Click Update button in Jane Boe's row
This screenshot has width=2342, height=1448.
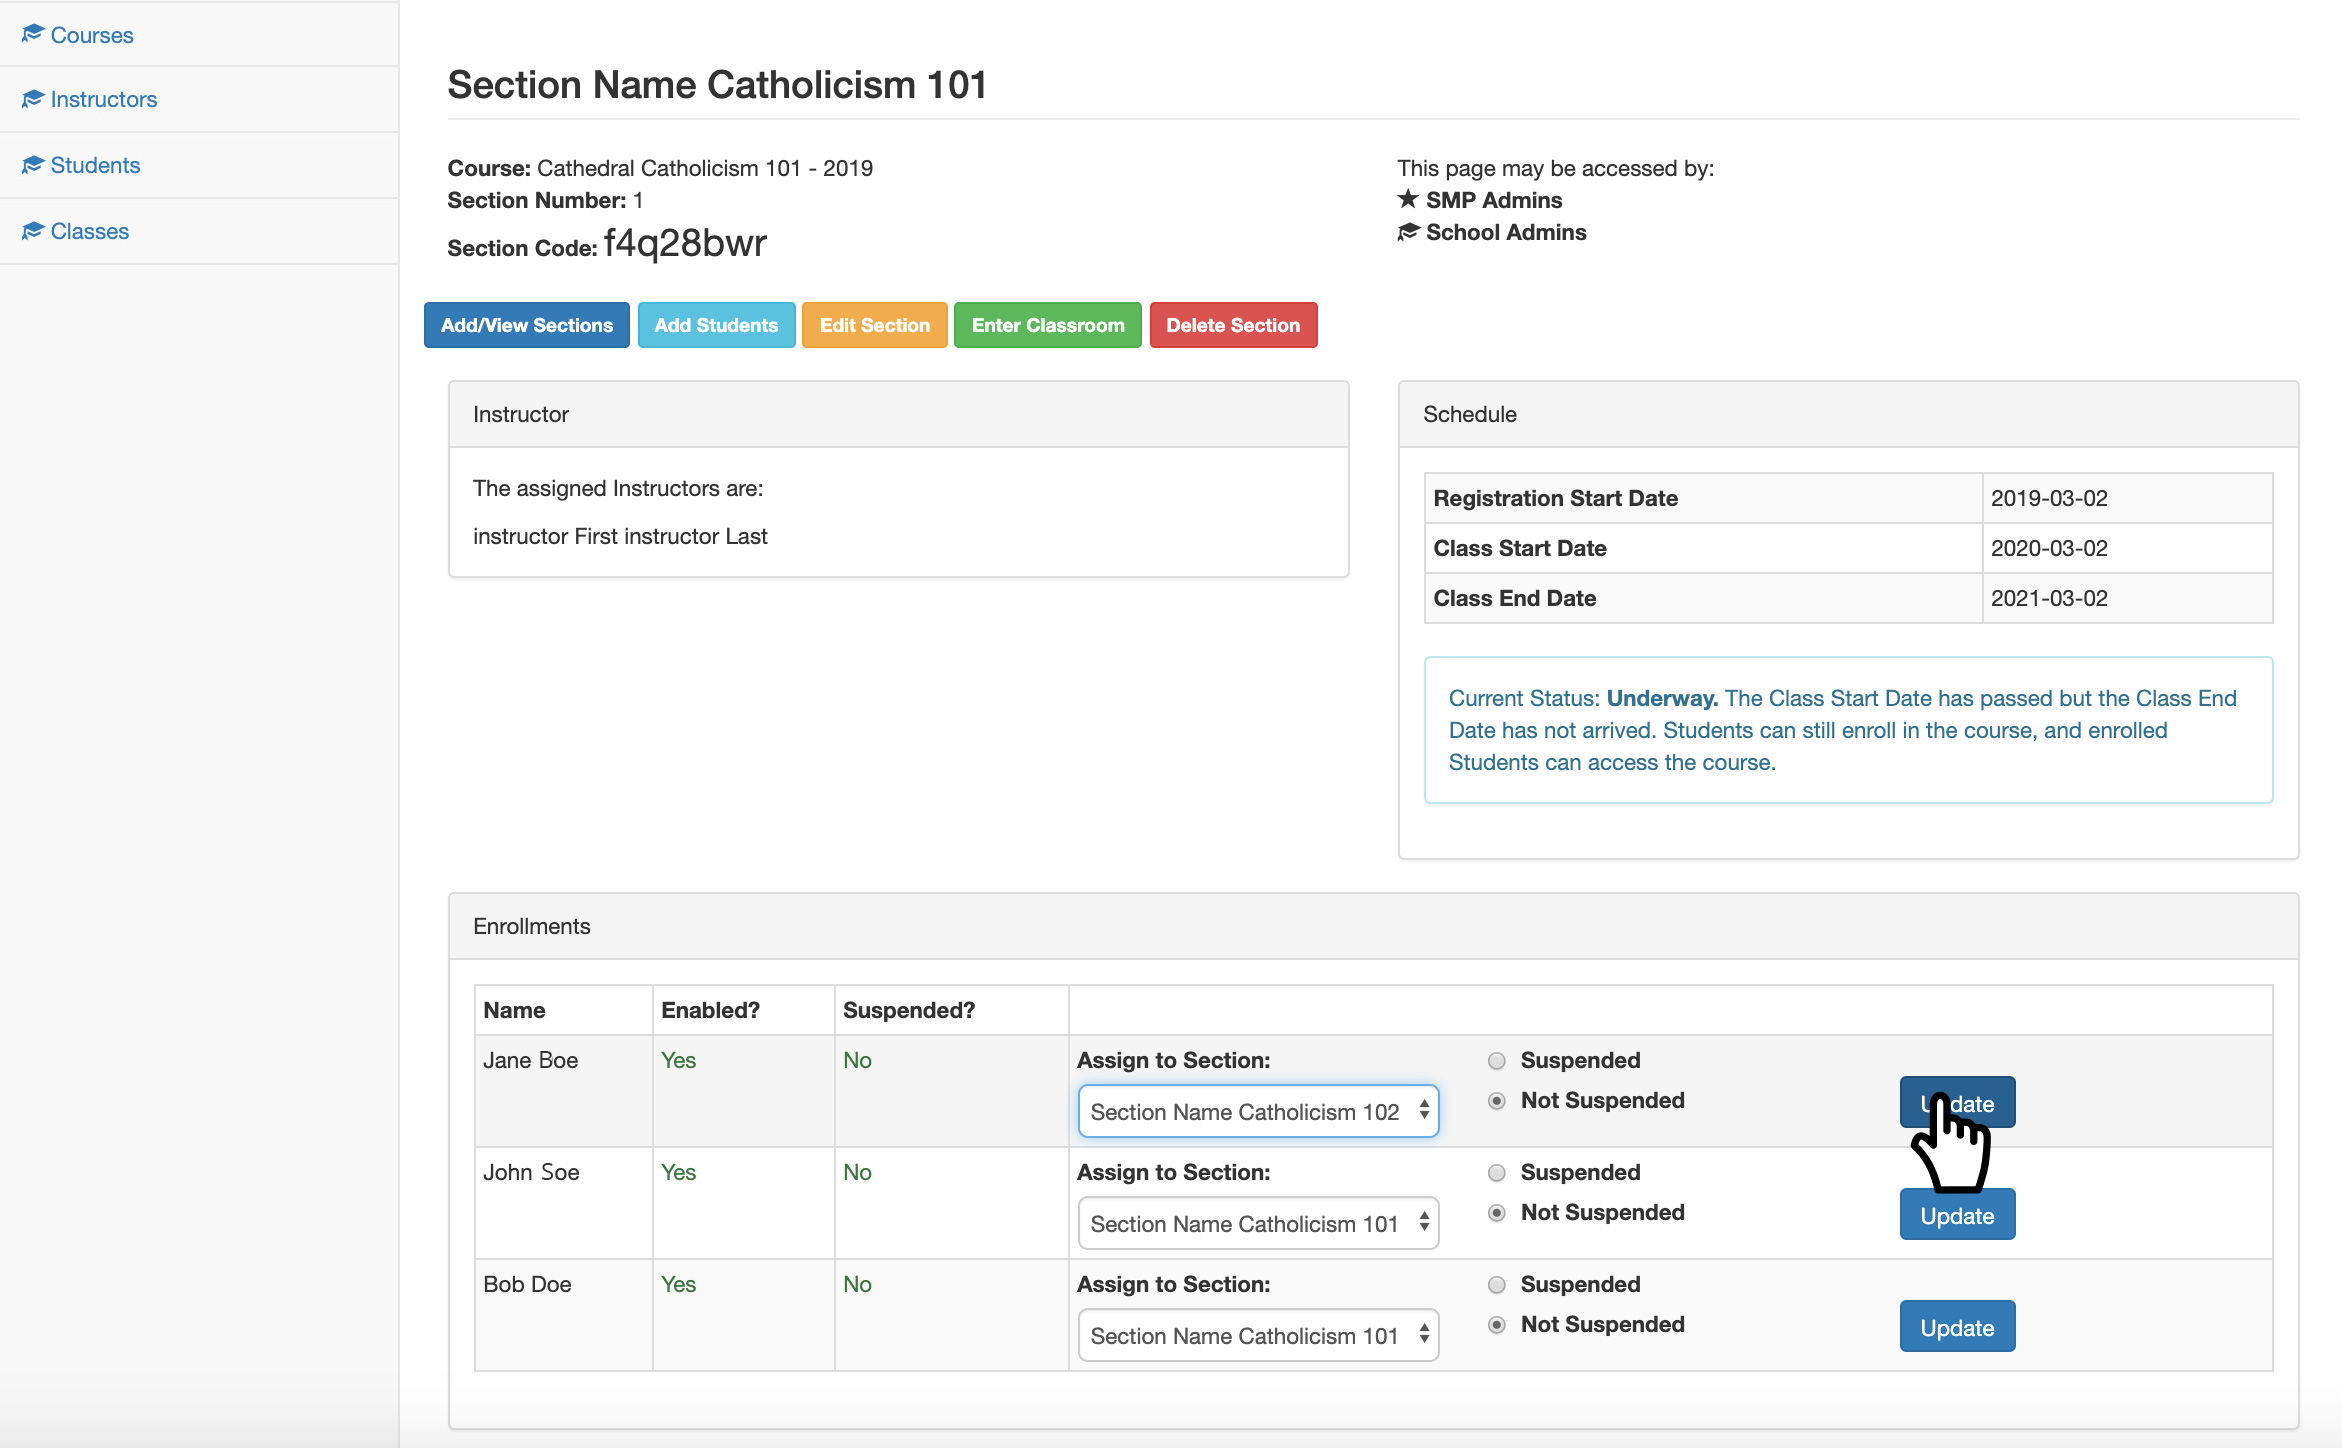pos(1957,1103)
